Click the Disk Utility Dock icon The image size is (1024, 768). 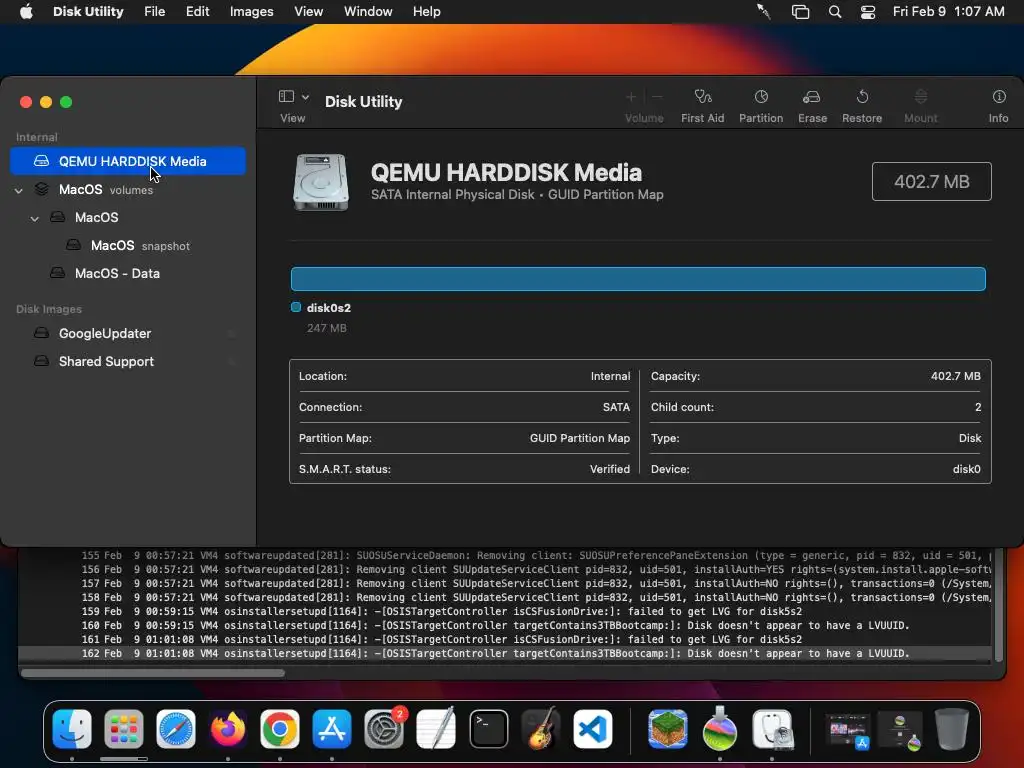773,729
